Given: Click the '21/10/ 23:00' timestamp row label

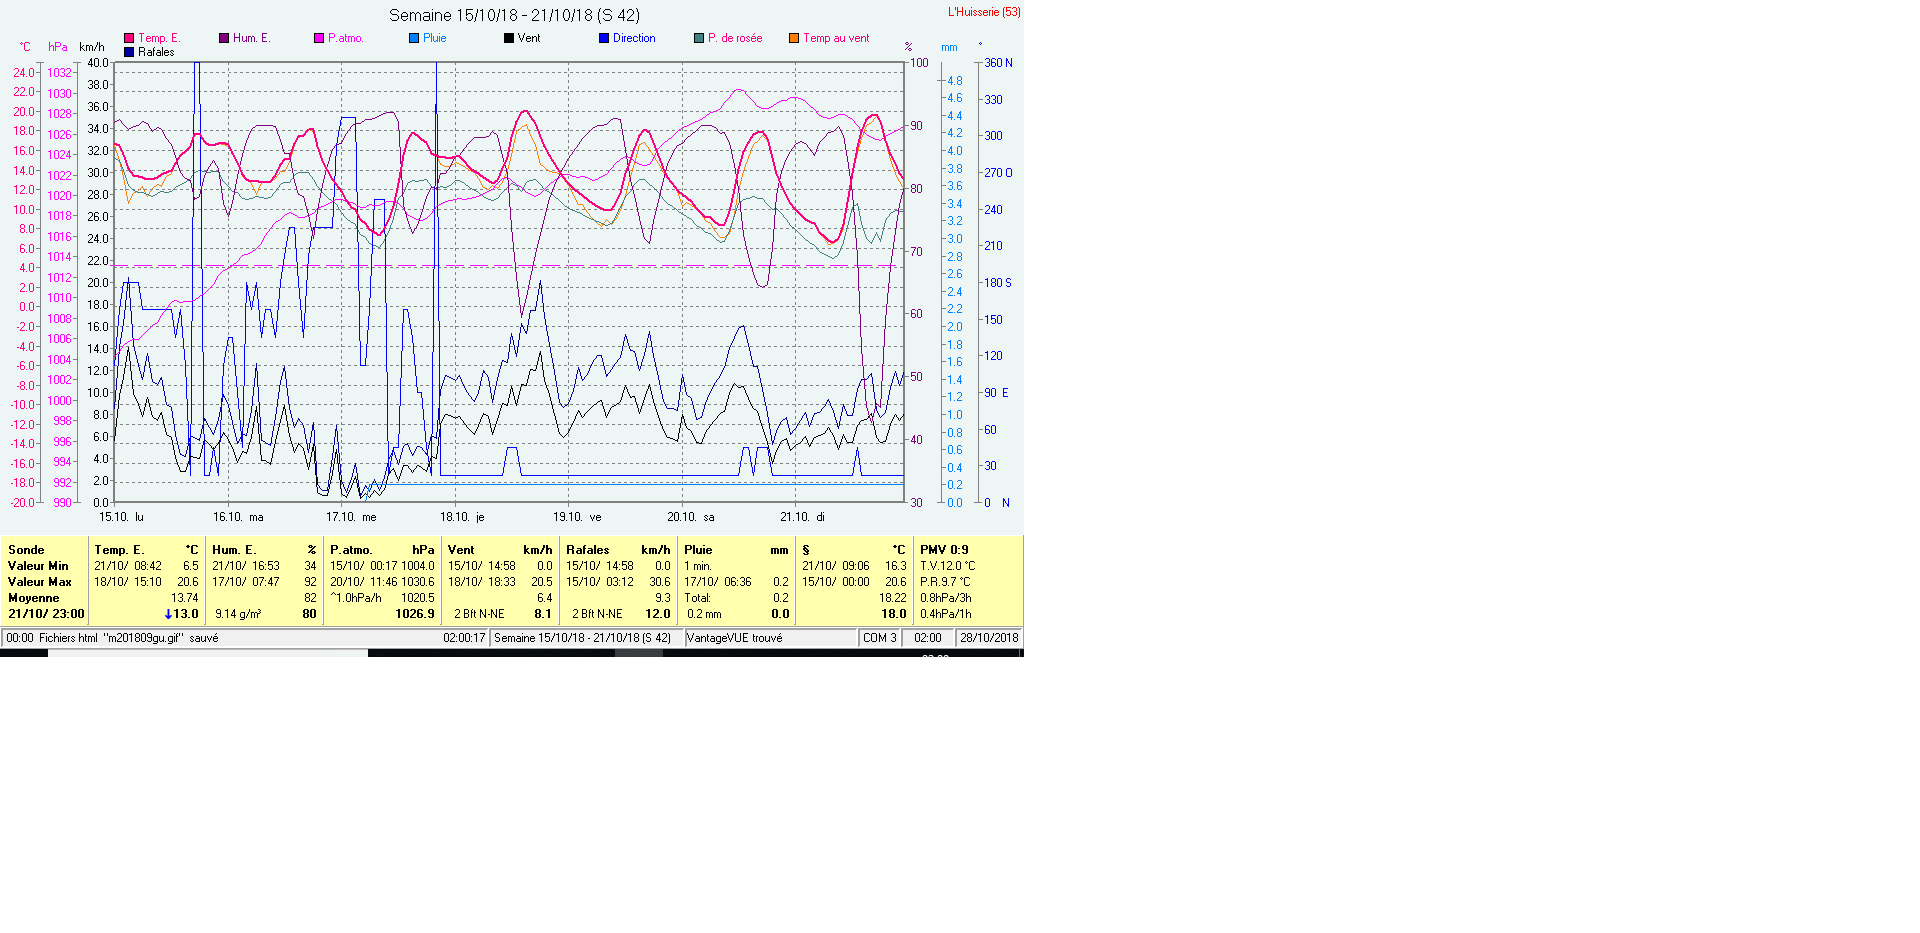Looking at the screenshot, I should [46, 614].
